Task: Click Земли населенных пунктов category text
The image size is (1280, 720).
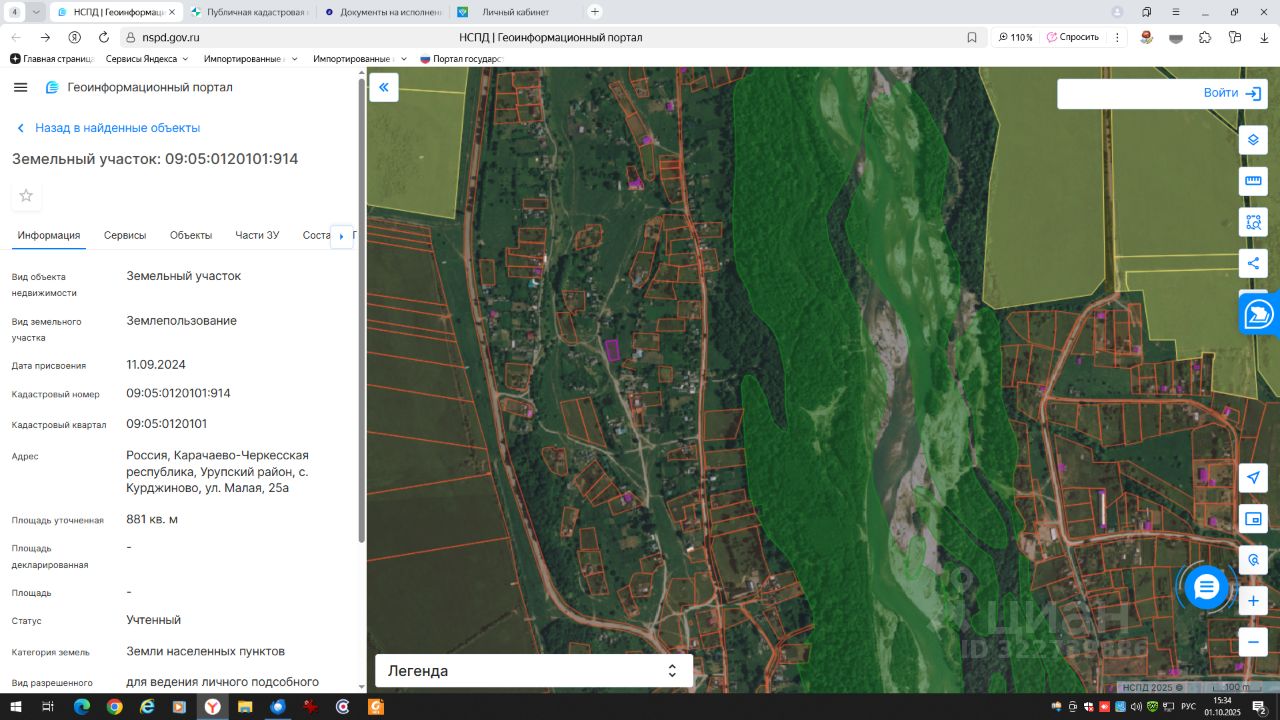Action: tap(205, 651)
